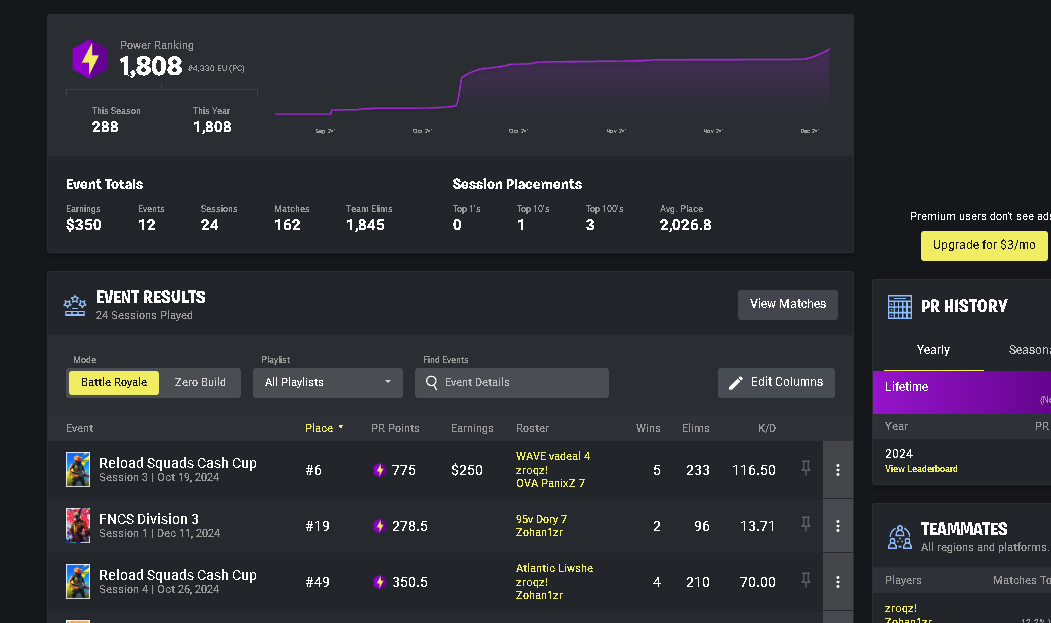Select the Seasonal tab in PR History
The image size is (1051, 623).
point(1030,350)
